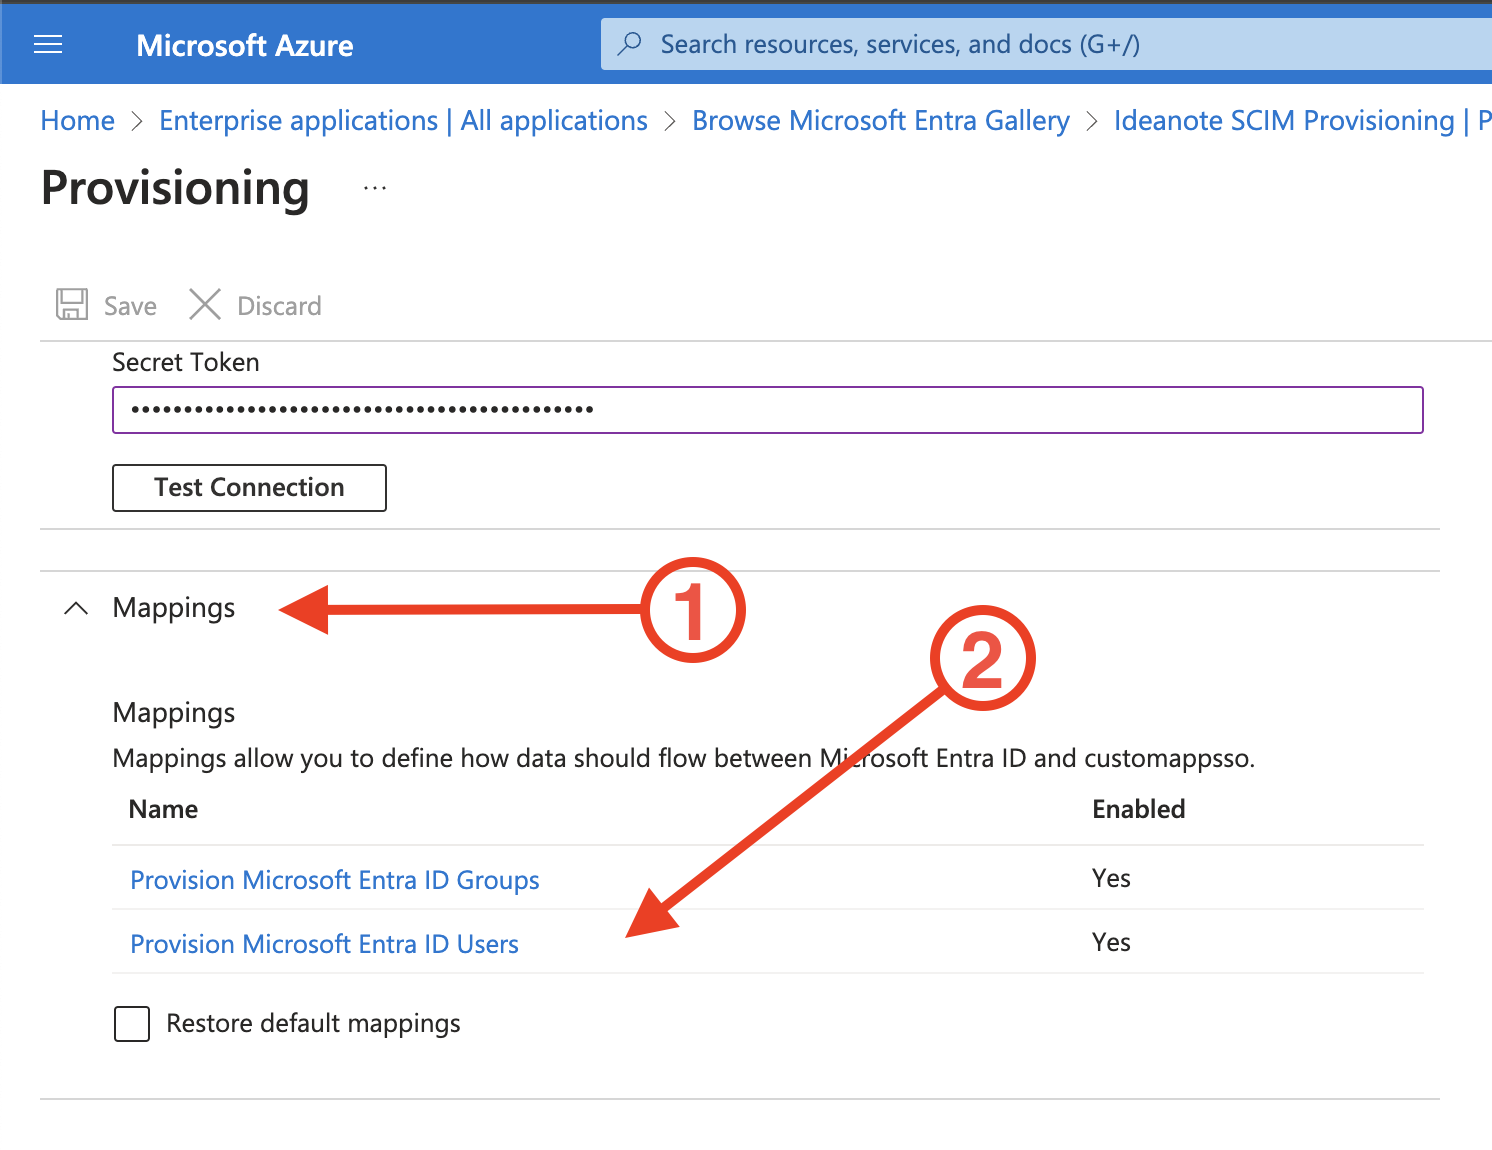Click the Mappings description sentence
Image resolution: width=1492 pixels, height=1150 pixels.
point(684,758)
